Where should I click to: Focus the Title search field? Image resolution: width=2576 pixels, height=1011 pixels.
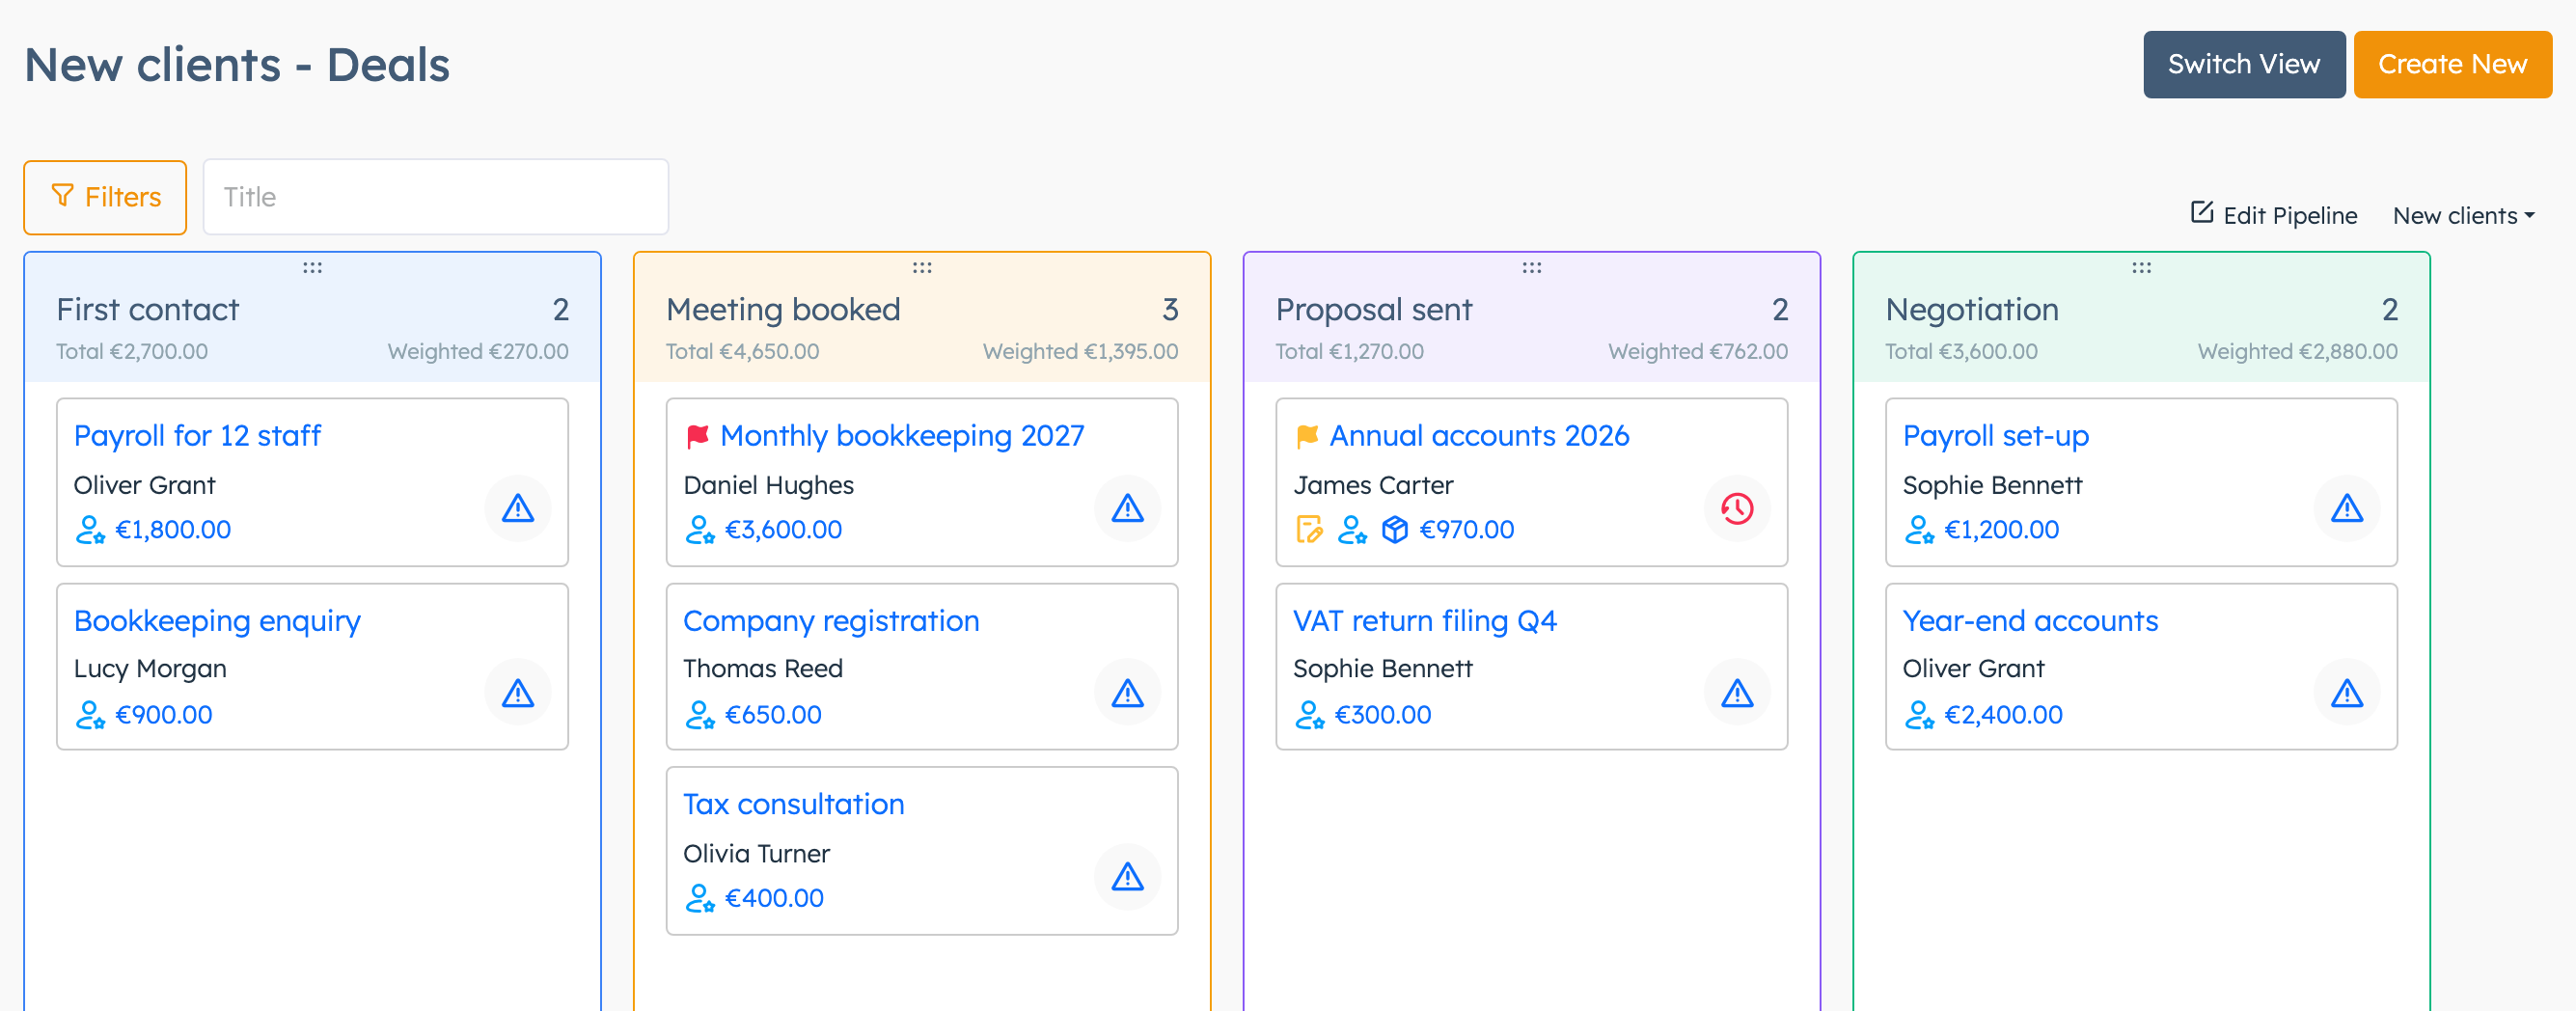[x=436, y=197]
